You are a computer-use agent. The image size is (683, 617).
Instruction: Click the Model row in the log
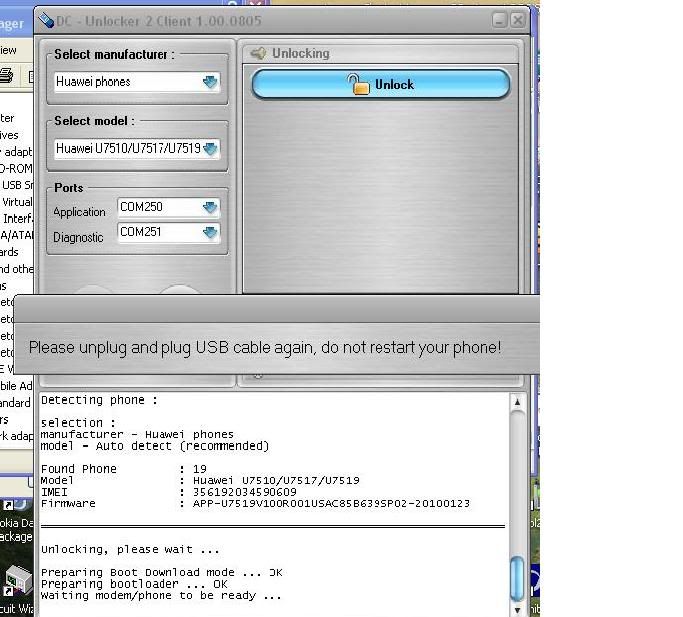click(200, 480)
